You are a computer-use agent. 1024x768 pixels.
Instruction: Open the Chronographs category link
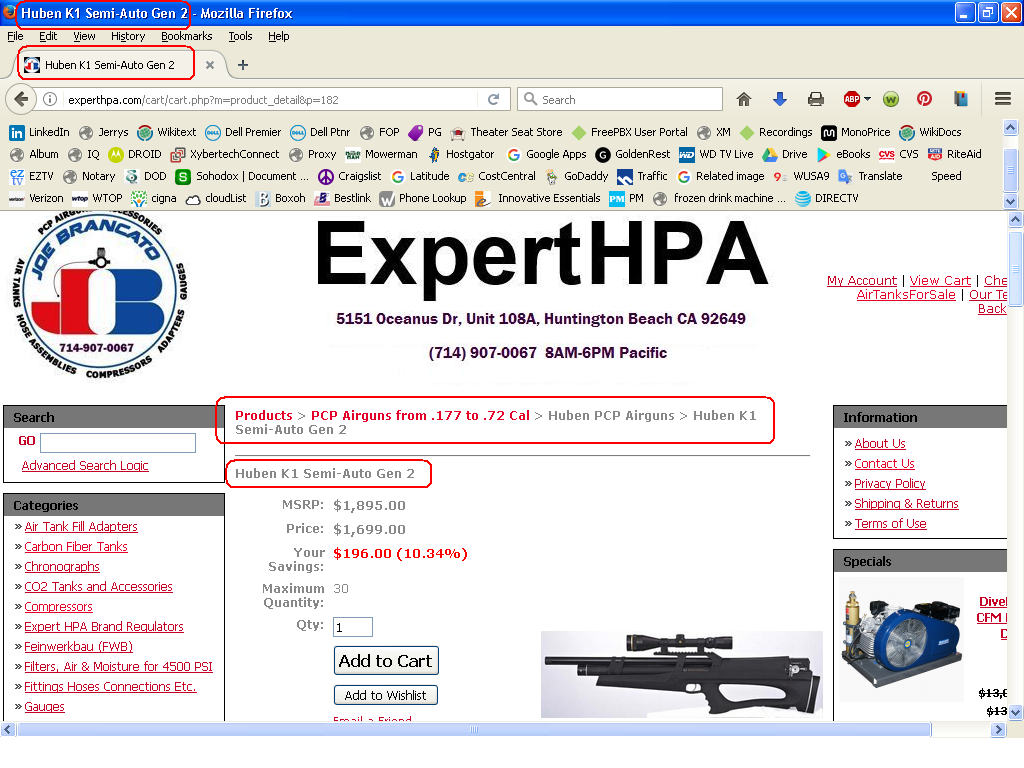[x=62, y=567]
